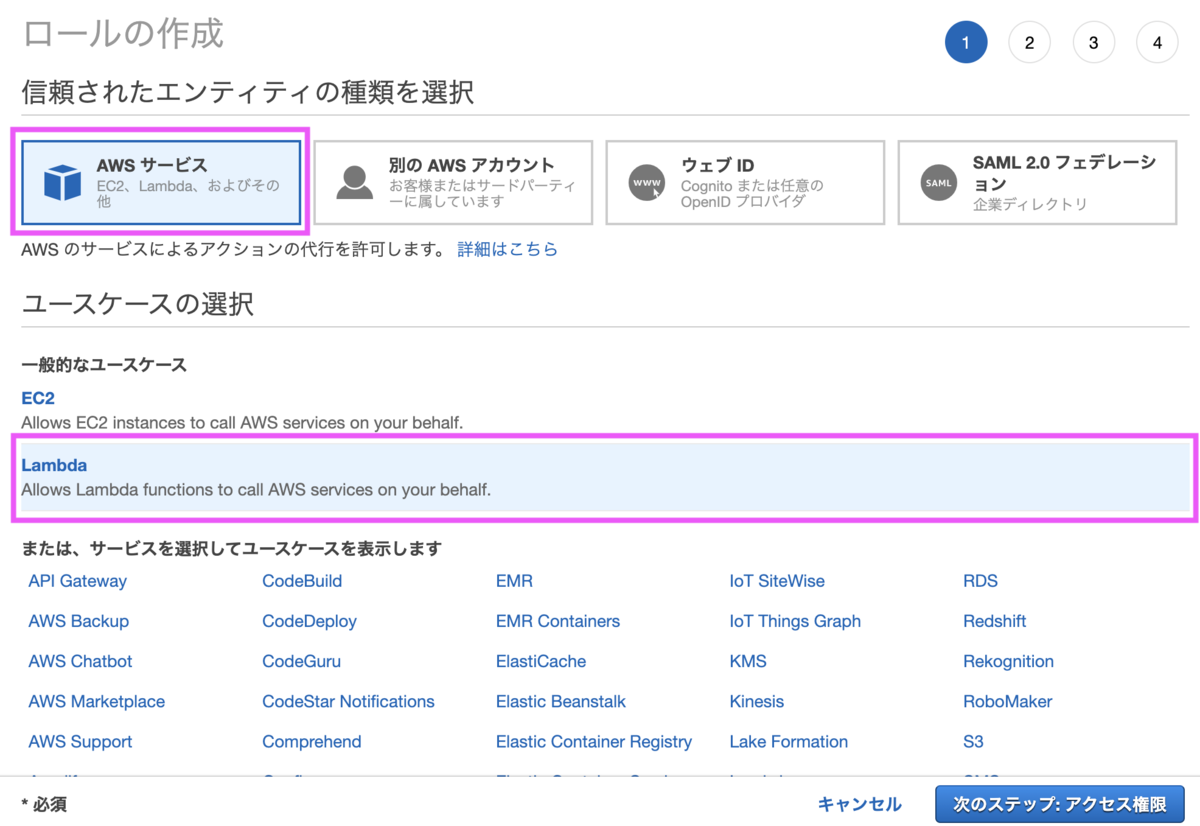The image size is (1200, 826).
Task: Go to wizard step 2 indicator
Action: click(1029, 42)
